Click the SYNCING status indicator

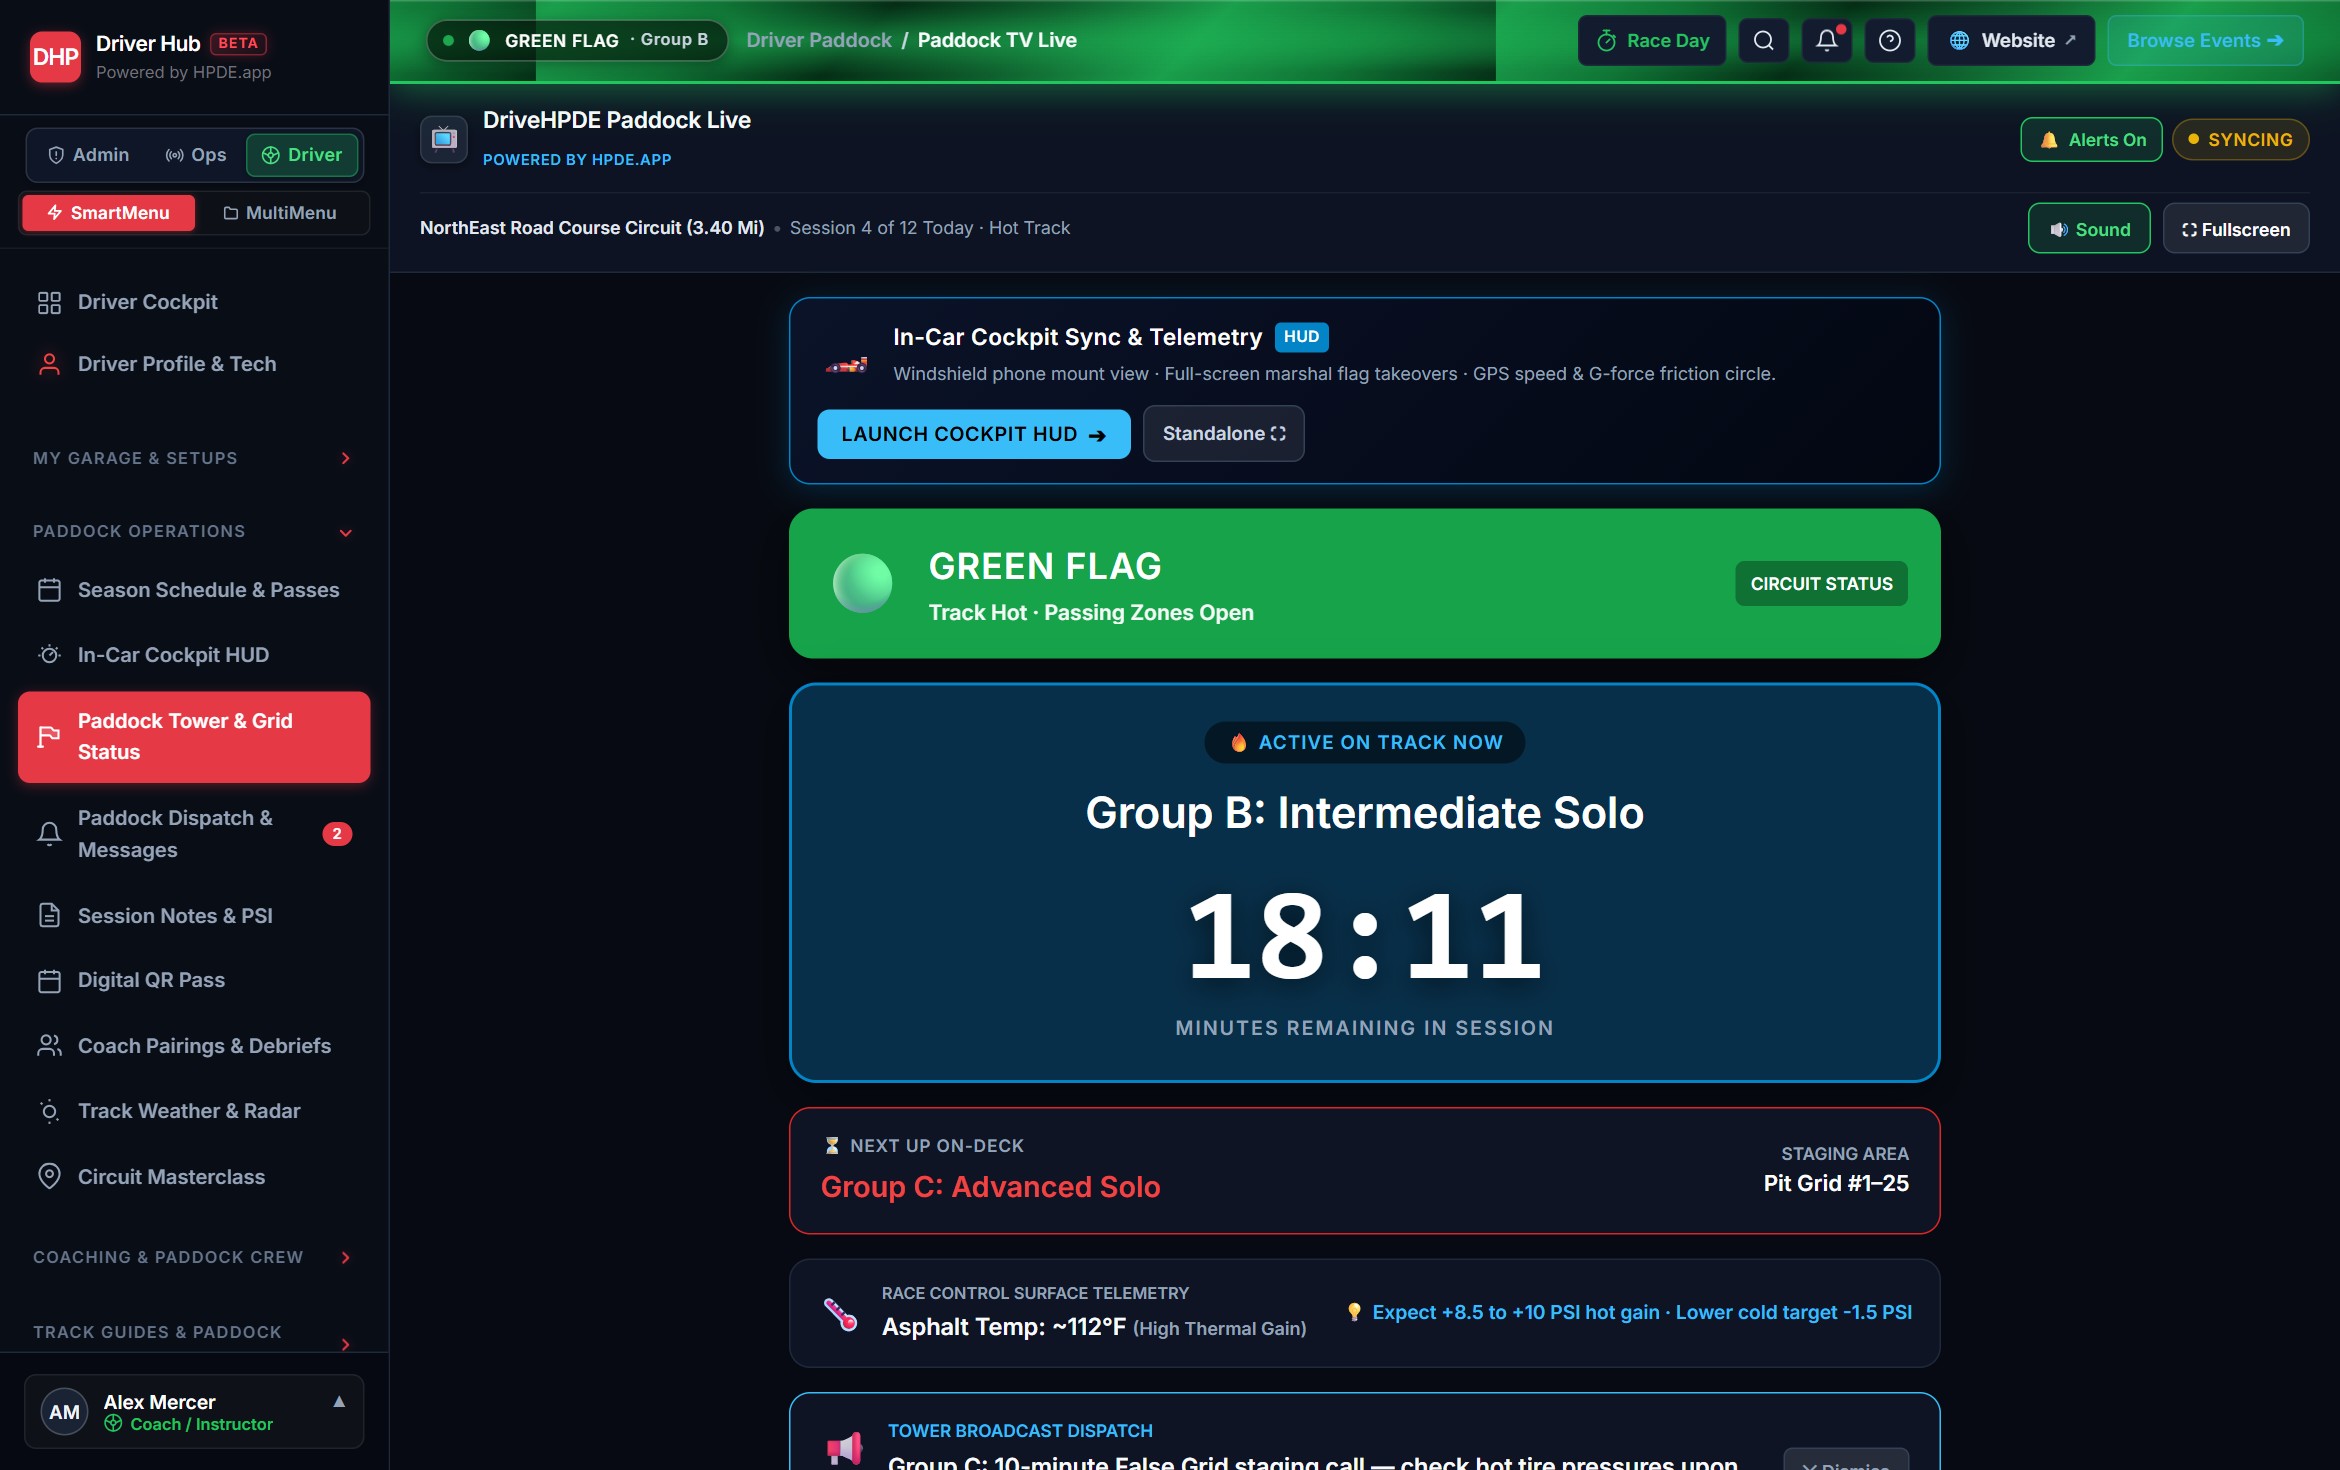(x=2240, y=140)
